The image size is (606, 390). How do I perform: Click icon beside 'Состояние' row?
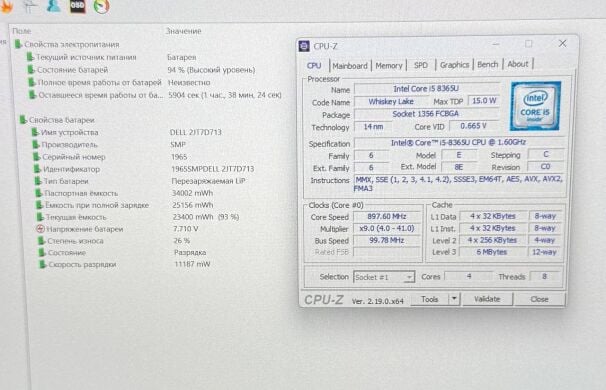tap(42, 253)
